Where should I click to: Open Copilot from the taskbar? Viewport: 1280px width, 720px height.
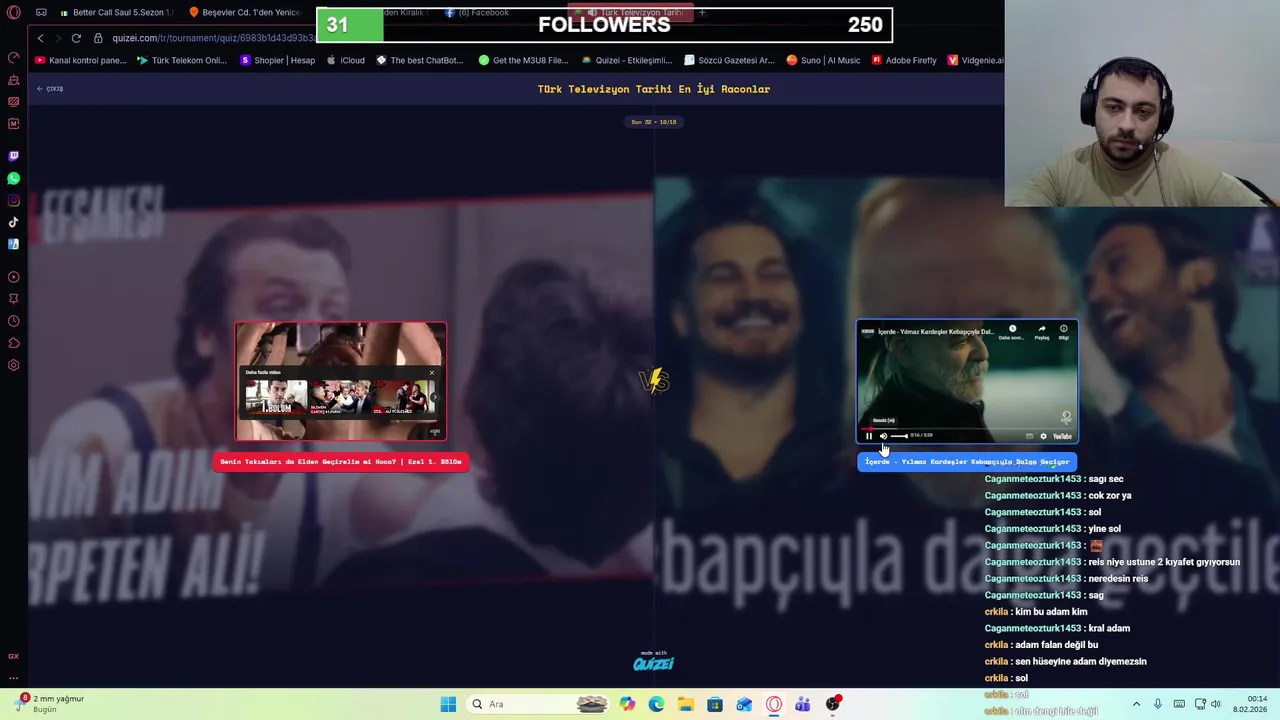pos(627,704)
